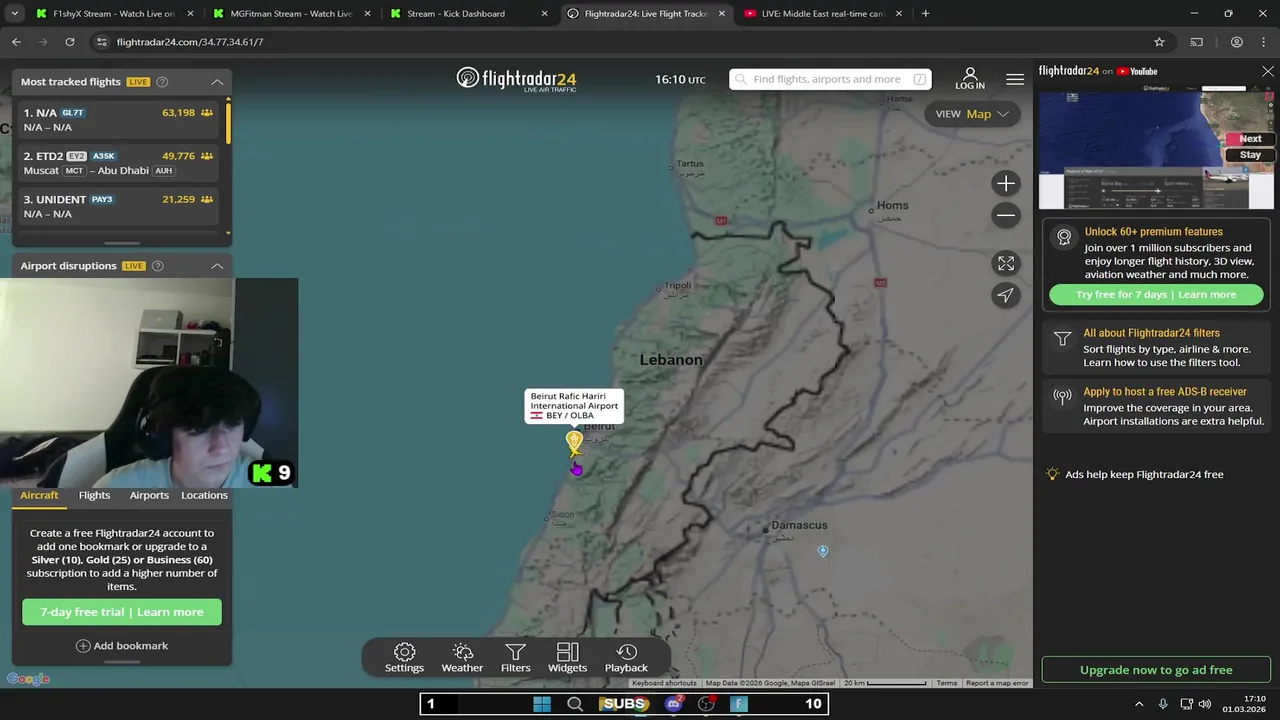Image resolution: width=1280 pixels, height=720 pixels.
Task: Open the help icon beside Airport disruptions
Action: pyautogui.click(x=157, y=266)
